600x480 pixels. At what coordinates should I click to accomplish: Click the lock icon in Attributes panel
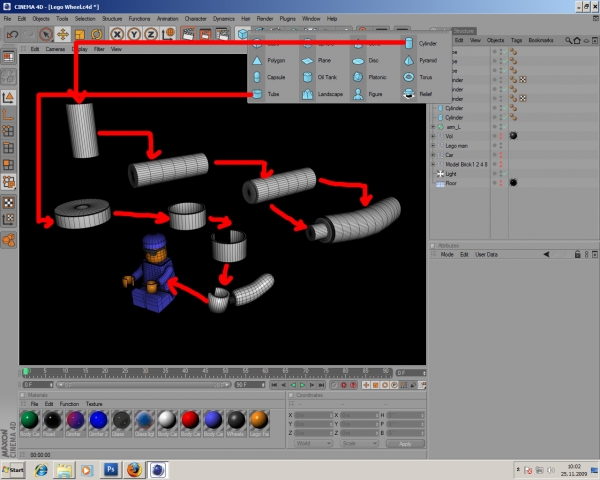(x=577, y=255)
